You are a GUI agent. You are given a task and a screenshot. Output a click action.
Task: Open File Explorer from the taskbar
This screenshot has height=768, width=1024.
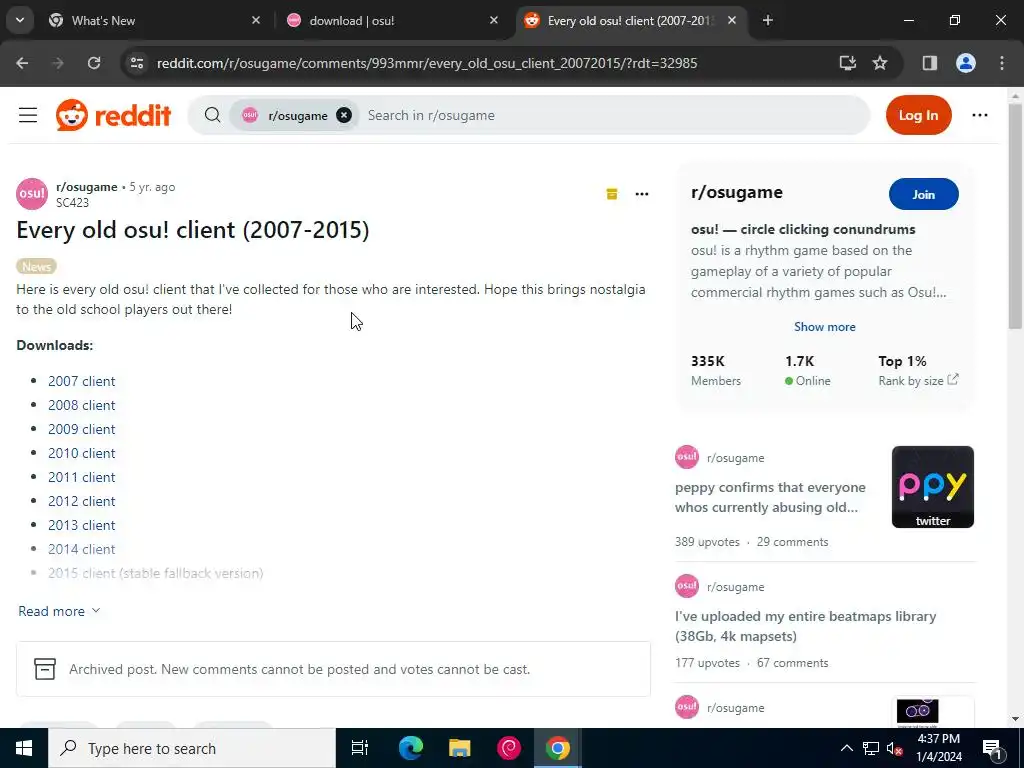click(460, 748)
